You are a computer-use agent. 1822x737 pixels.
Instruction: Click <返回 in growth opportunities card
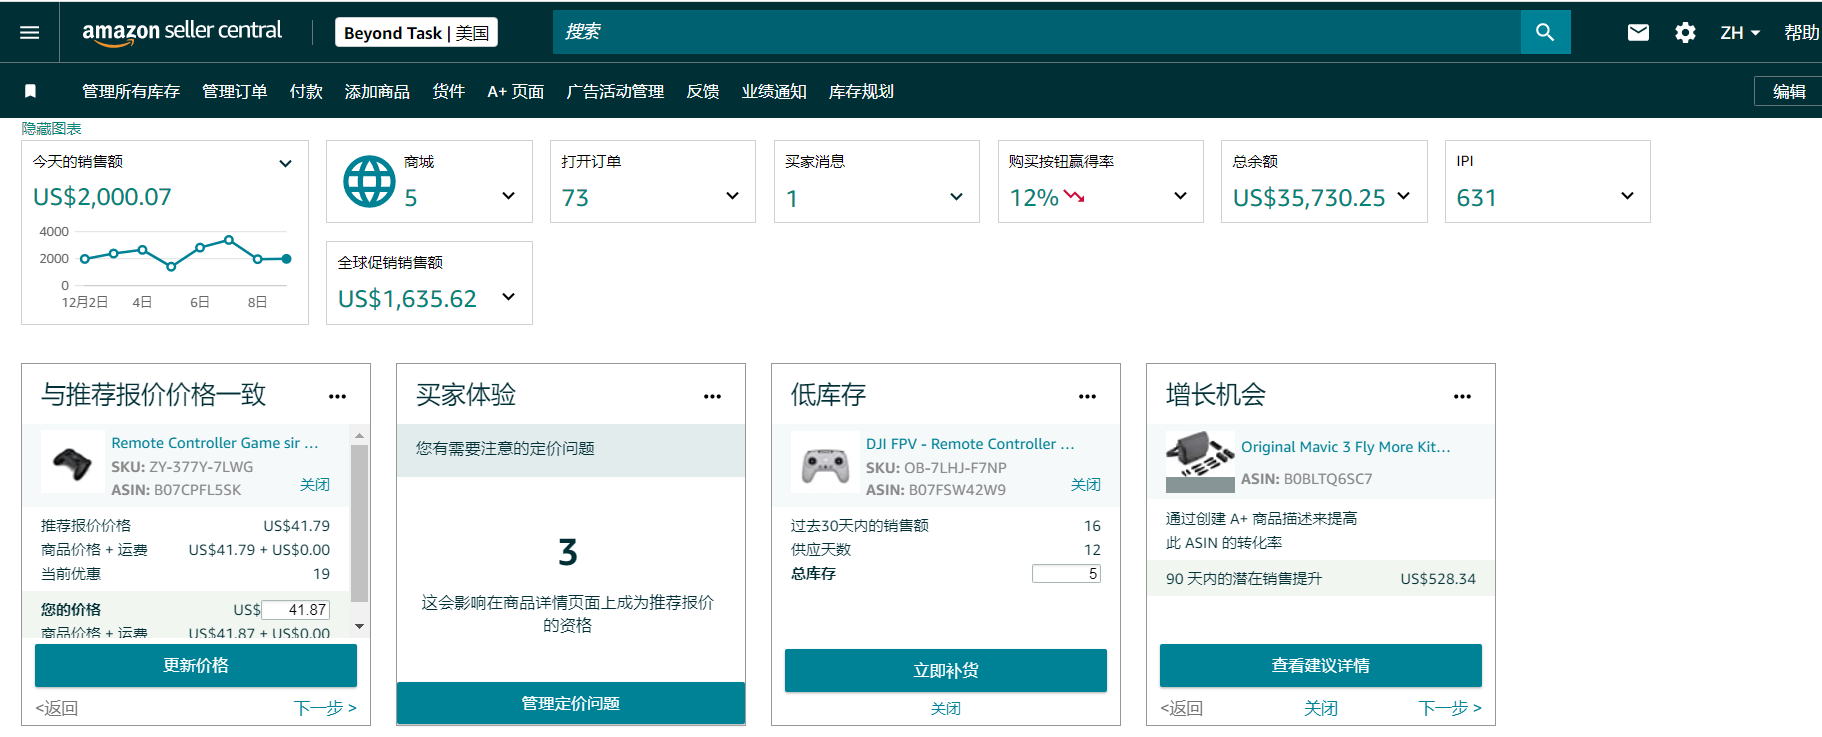(1182, 708)
